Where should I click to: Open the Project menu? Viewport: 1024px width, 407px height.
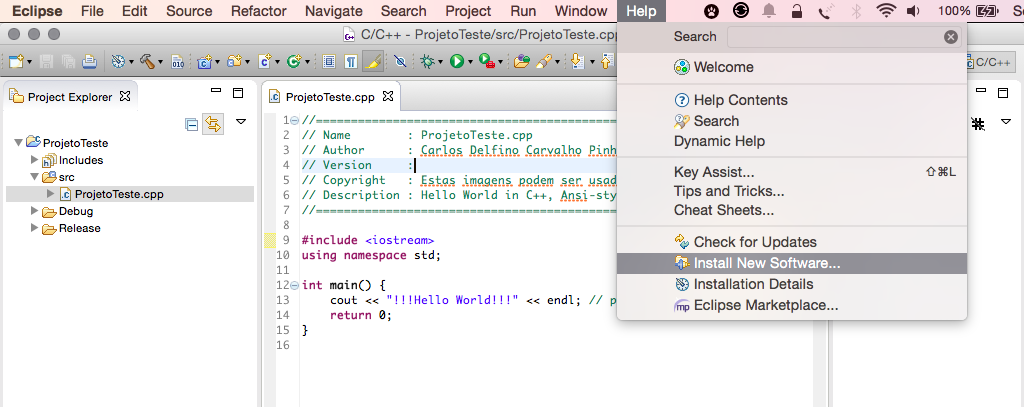468,11
